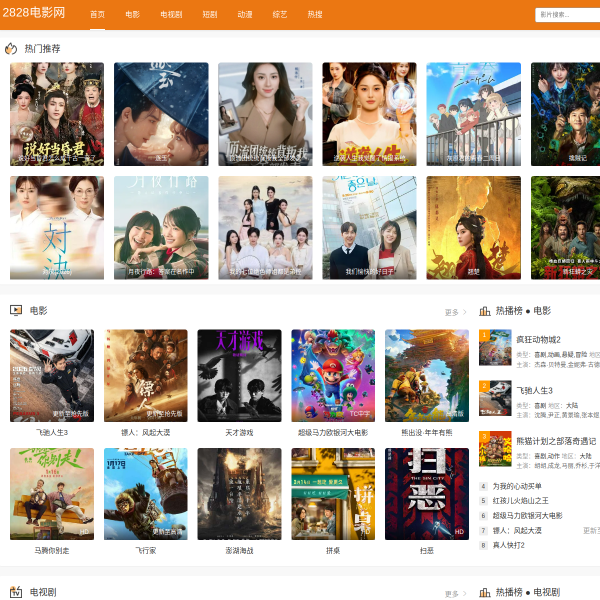Expand 更多 in the 电影 section
Screen dimensions: 600x600
pos(455,312)
